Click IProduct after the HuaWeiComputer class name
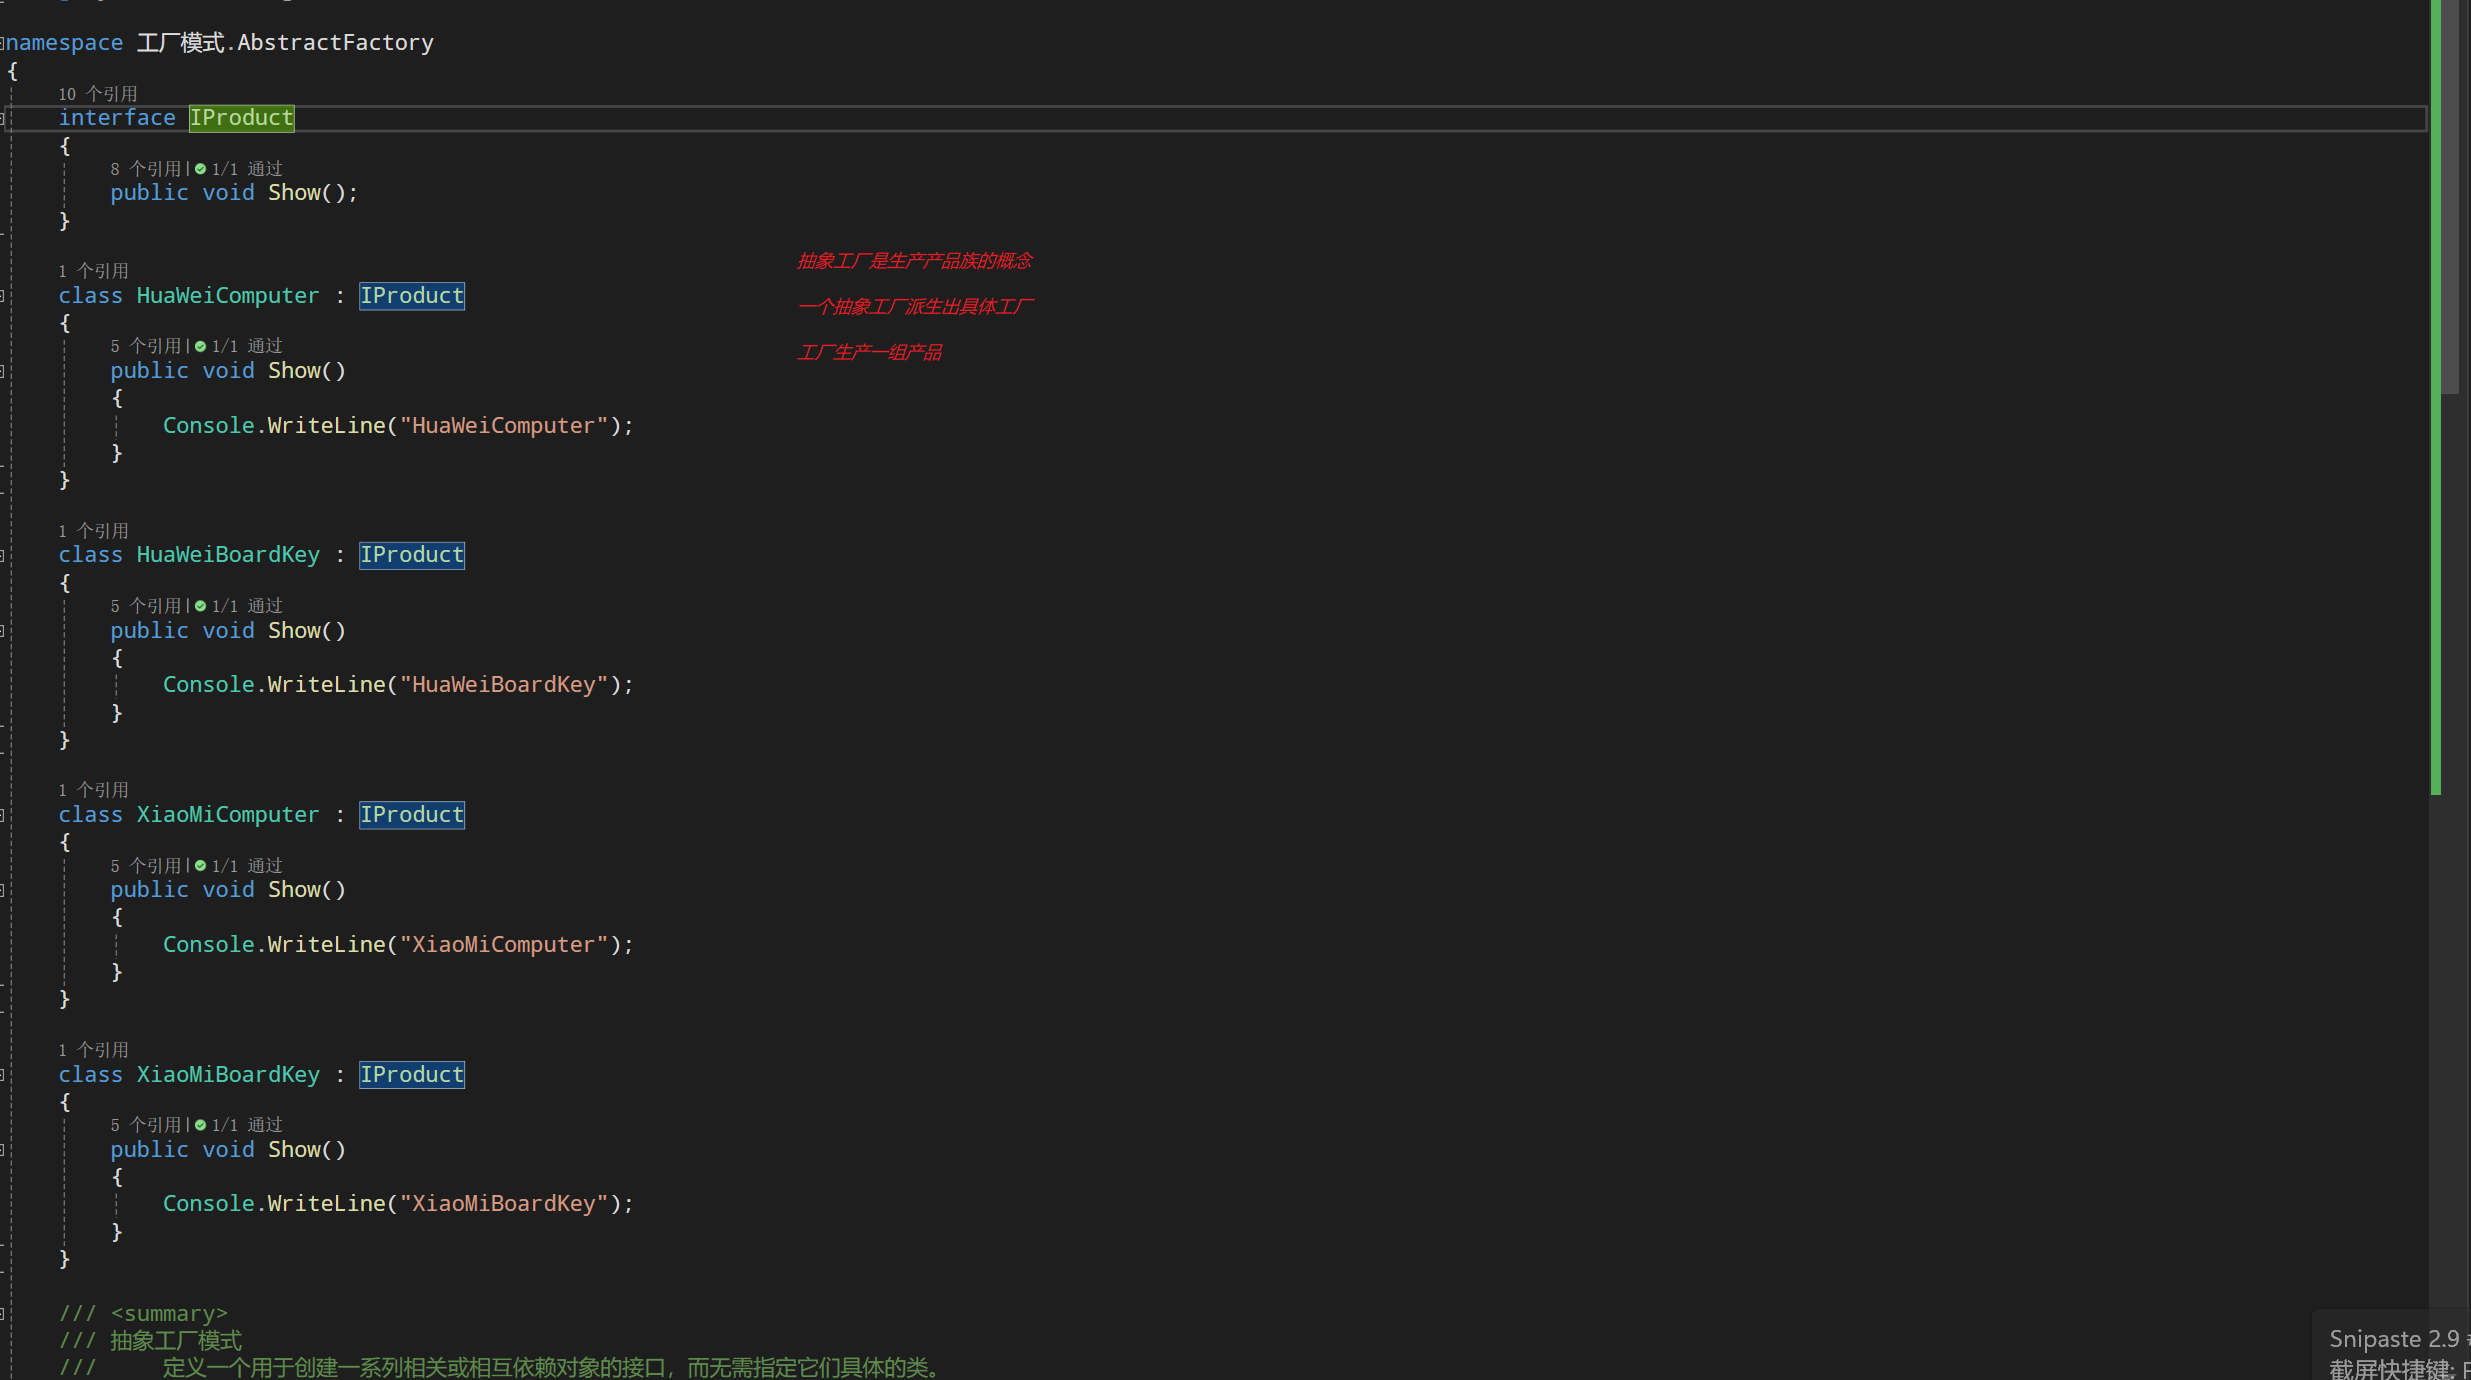2471x1380 pixels. (412, 296)
